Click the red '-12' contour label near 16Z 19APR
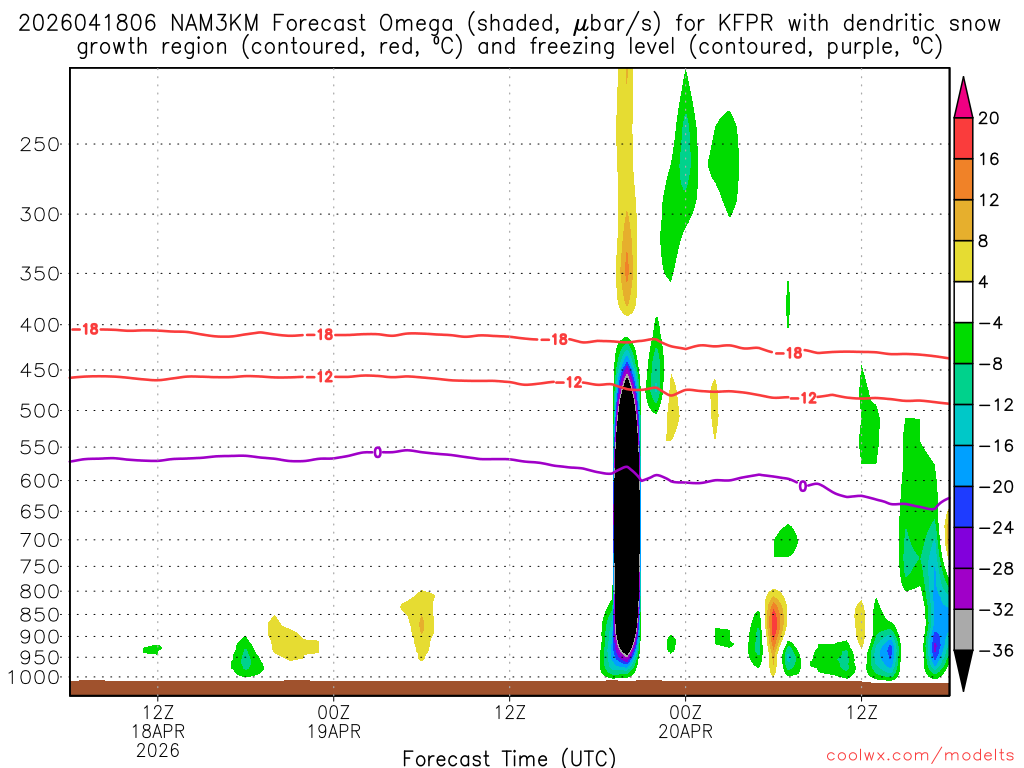The width and height of the screenshot is (1024, 768). click(568, 383)
